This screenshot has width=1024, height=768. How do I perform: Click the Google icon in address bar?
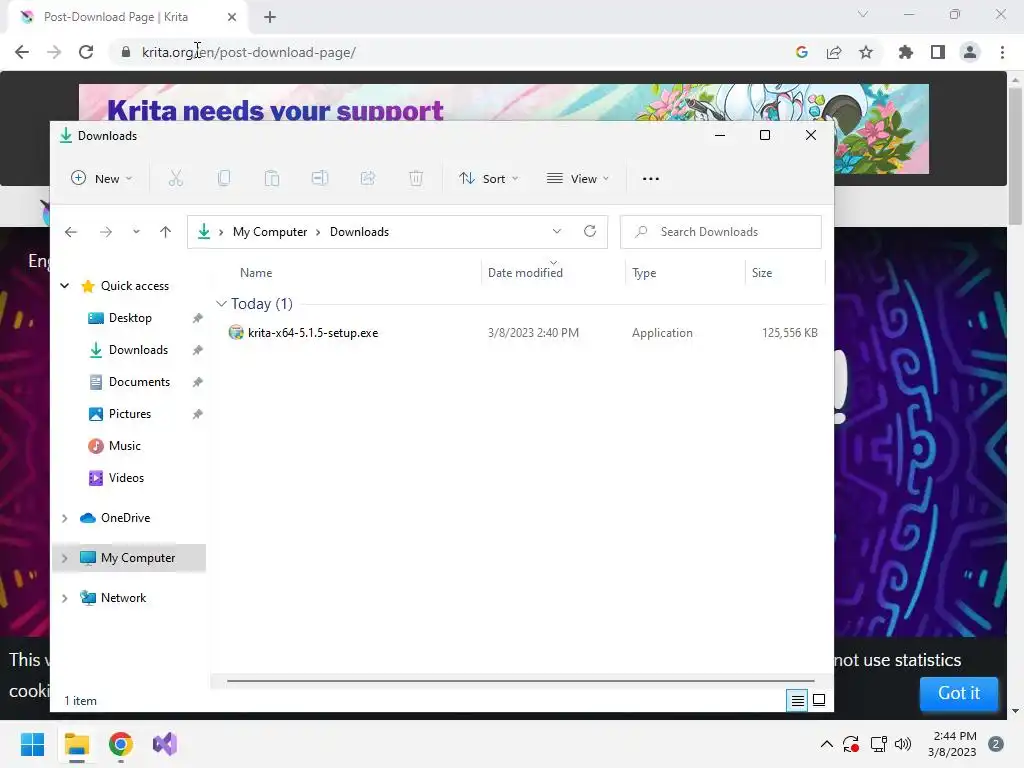click(802, 52)
